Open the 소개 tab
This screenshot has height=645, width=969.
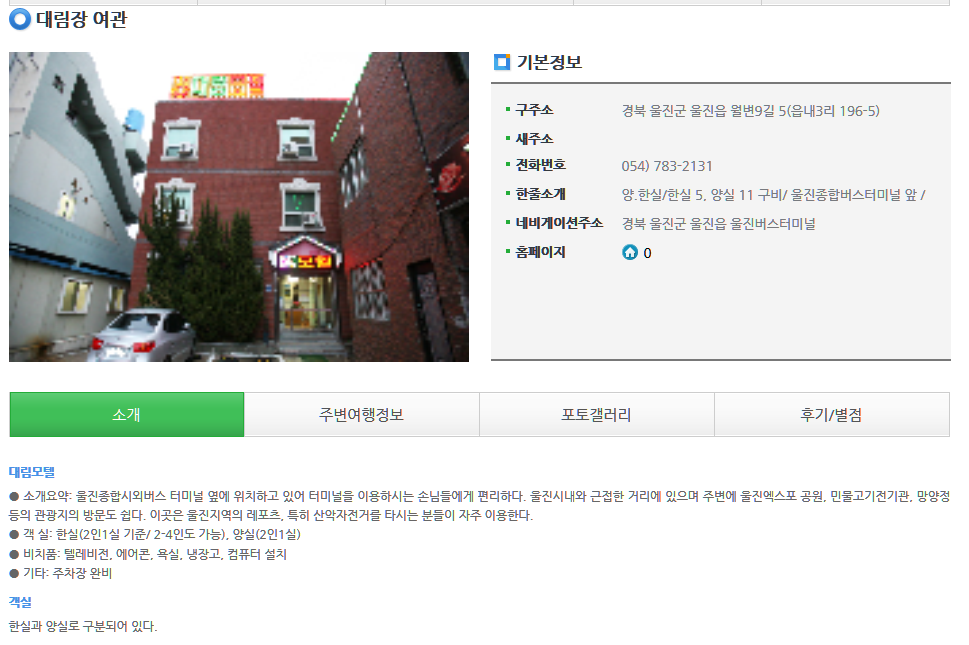[x=127, y=415]
